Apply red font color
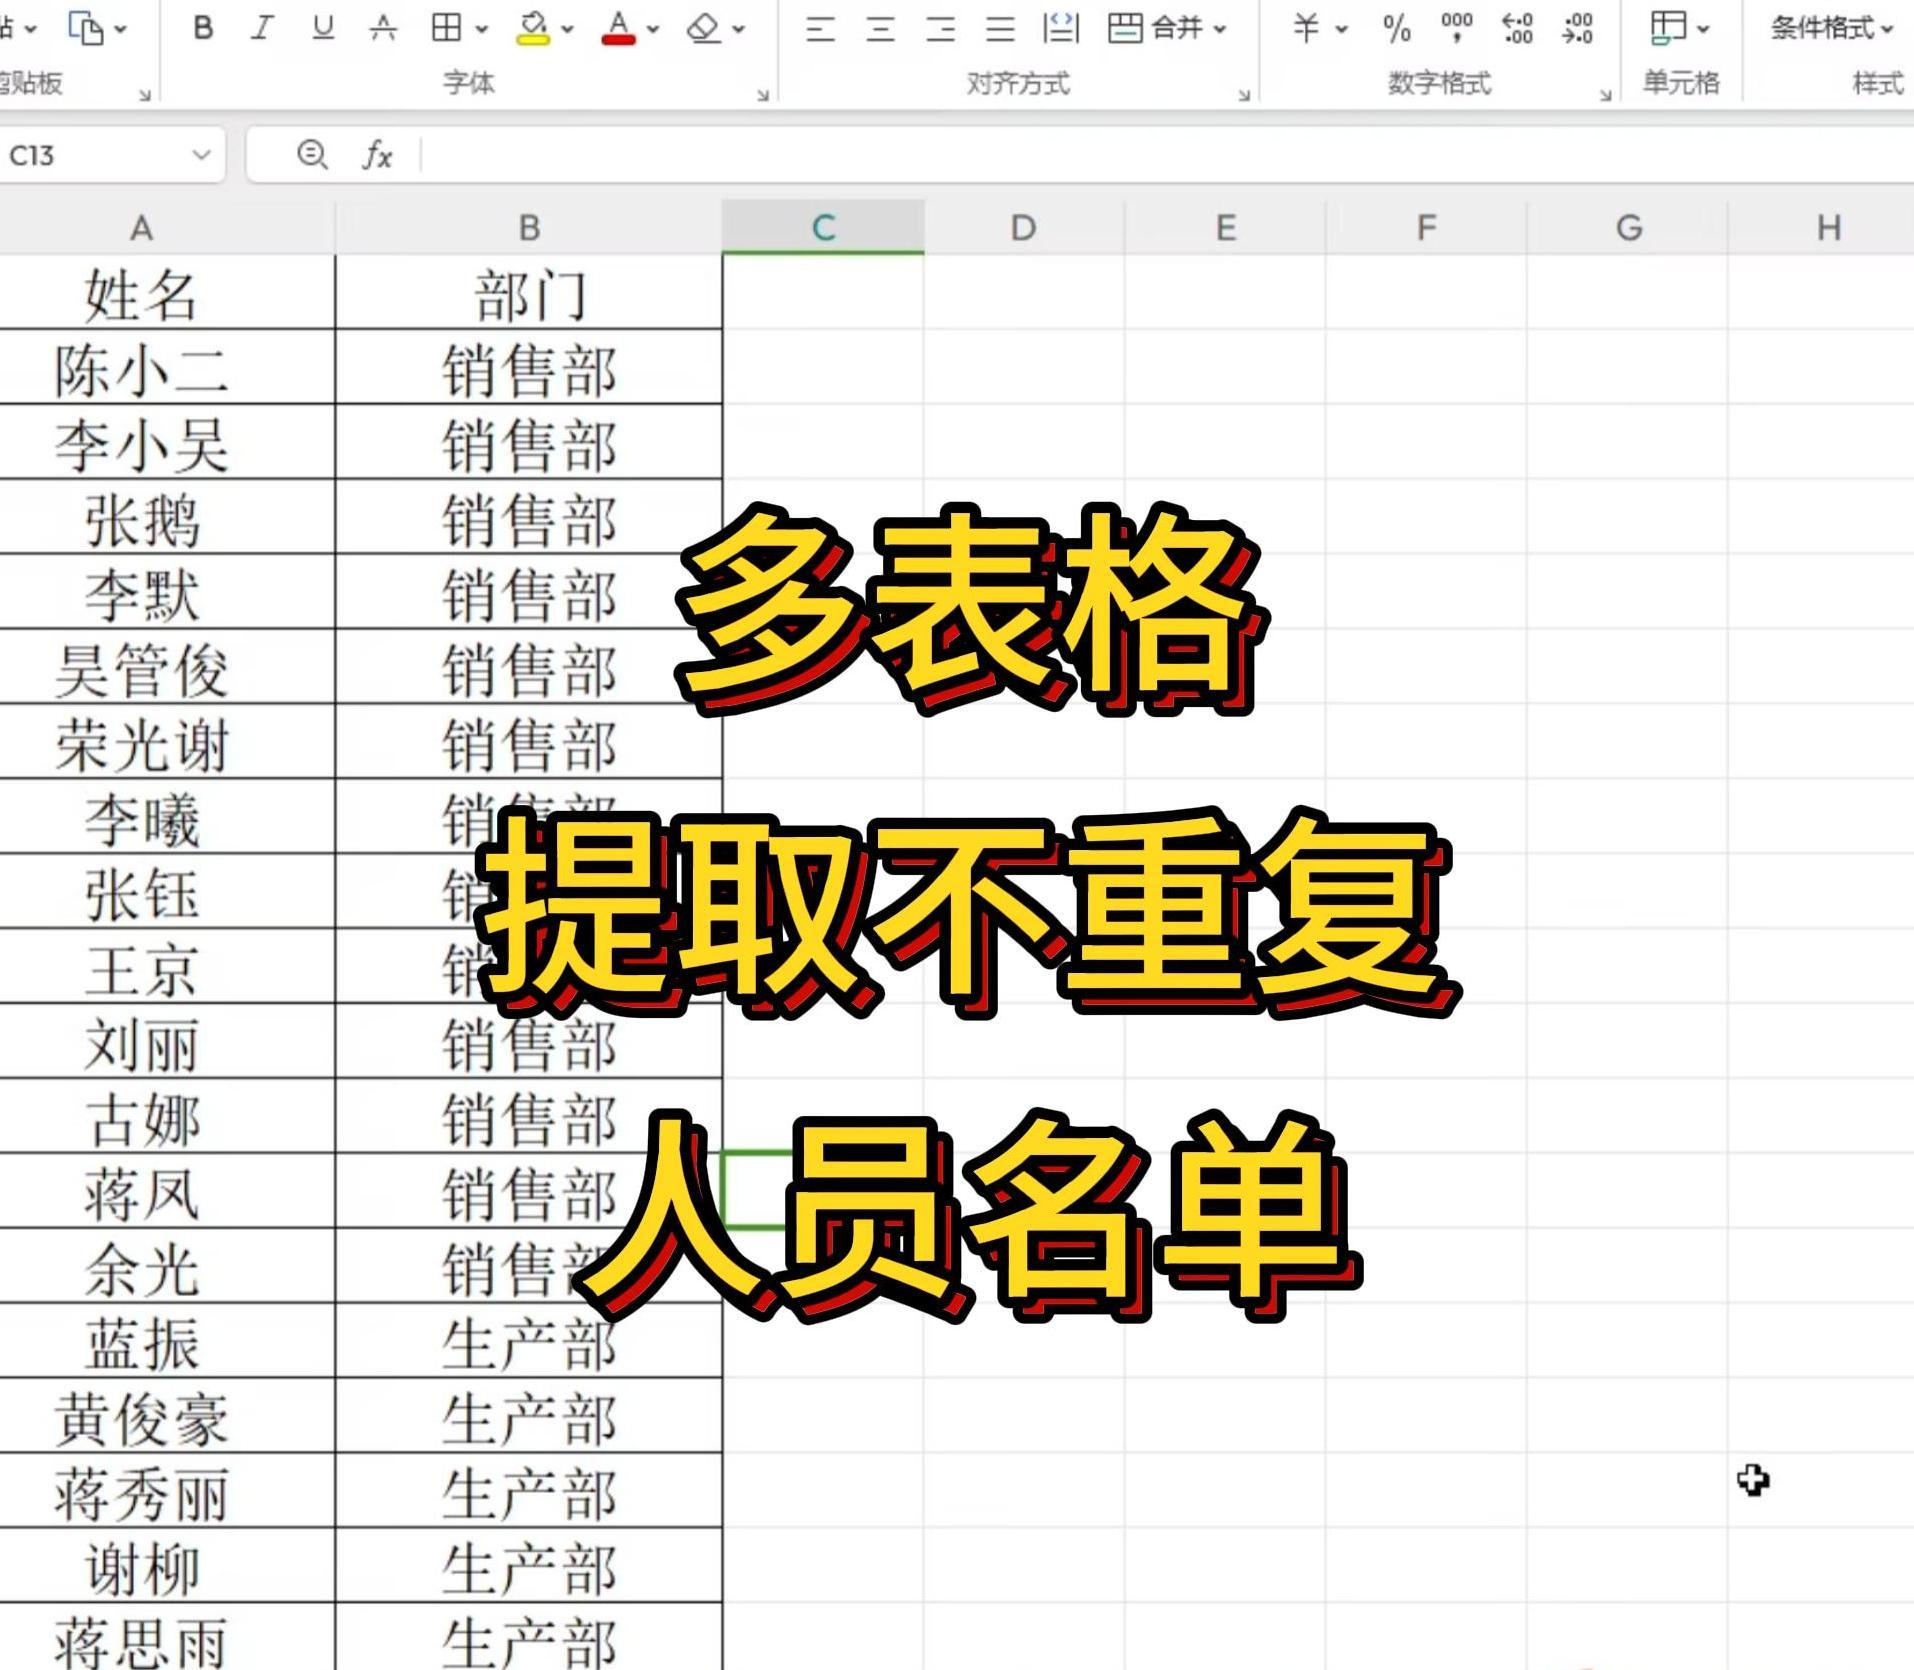1914x1670 pixels. click(x=618, y=28)
